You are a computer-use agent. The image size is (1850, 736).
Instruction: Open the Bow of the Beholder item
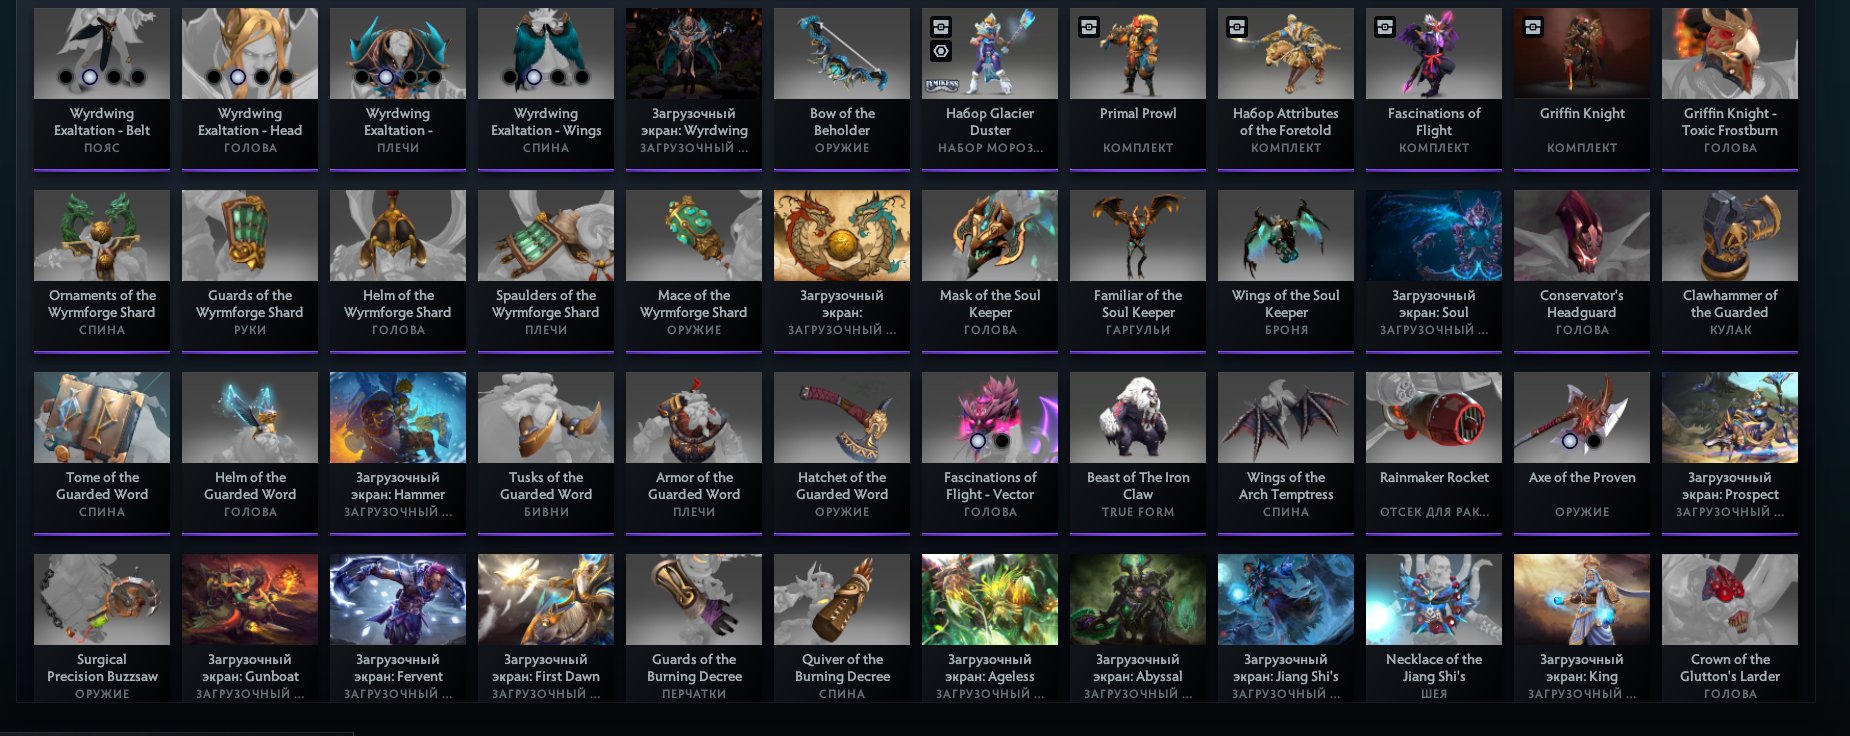click(x=842, y=88)
